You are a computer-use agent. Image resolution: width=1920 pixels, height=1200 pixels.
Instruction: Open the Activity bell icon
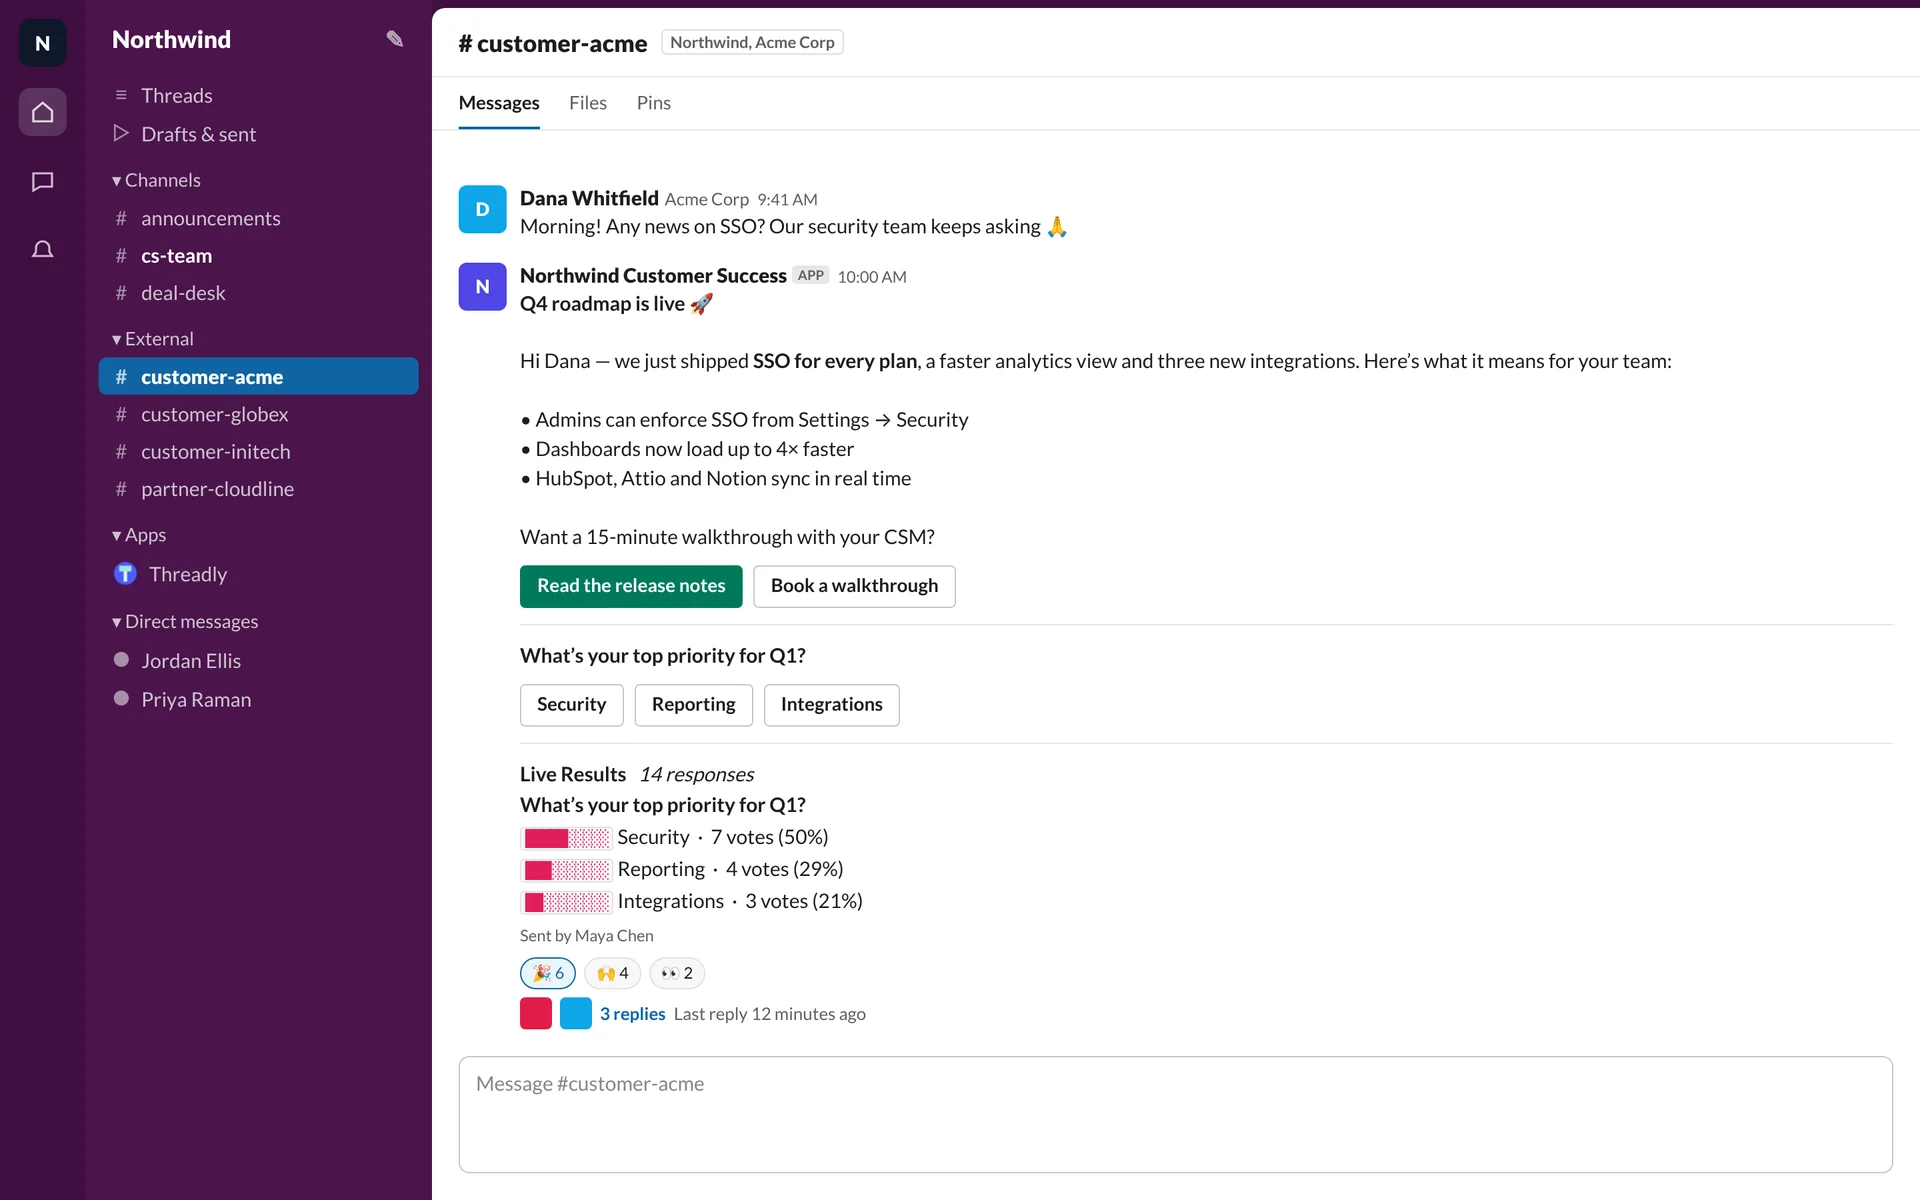click(42, 249)
